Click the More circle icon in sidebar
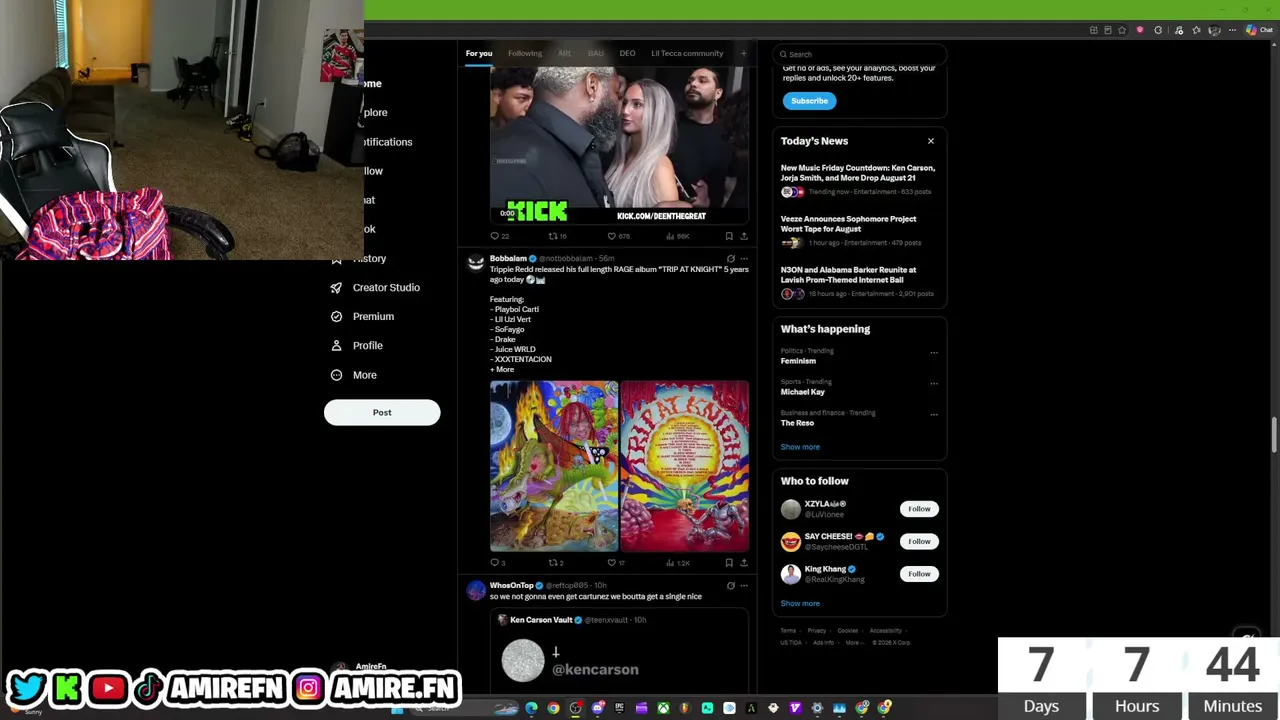This screenshot has height=720, width=1280. point(337,375)
